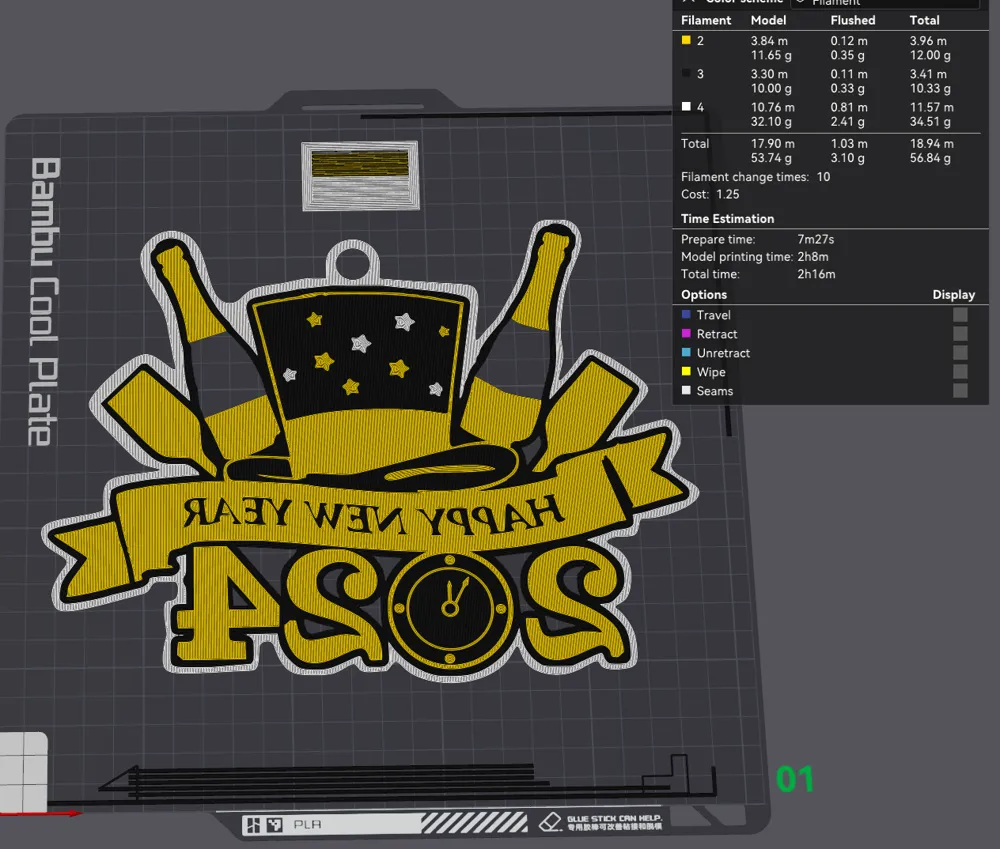This screenshot has width=1000, height=849.
Task: Click the cyan Unretract legend icon
Action: pyautogui.click(x=686, y=353)
